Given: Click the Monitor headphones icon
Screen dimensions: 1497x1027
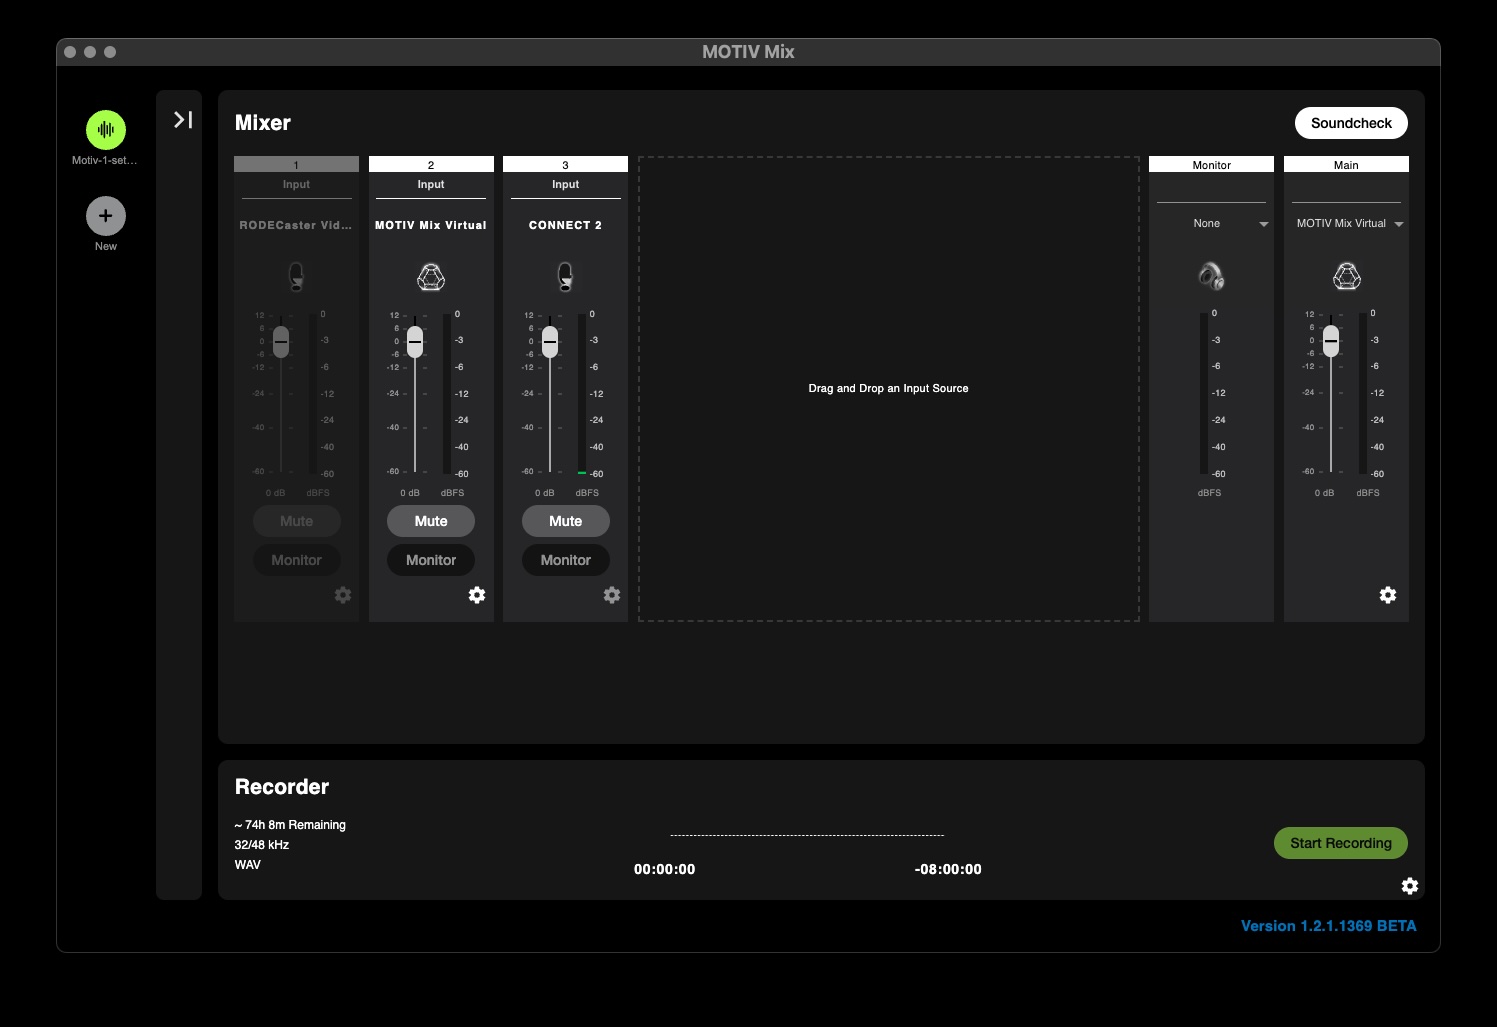Looking at the screenshot, I should [1211, 276].
